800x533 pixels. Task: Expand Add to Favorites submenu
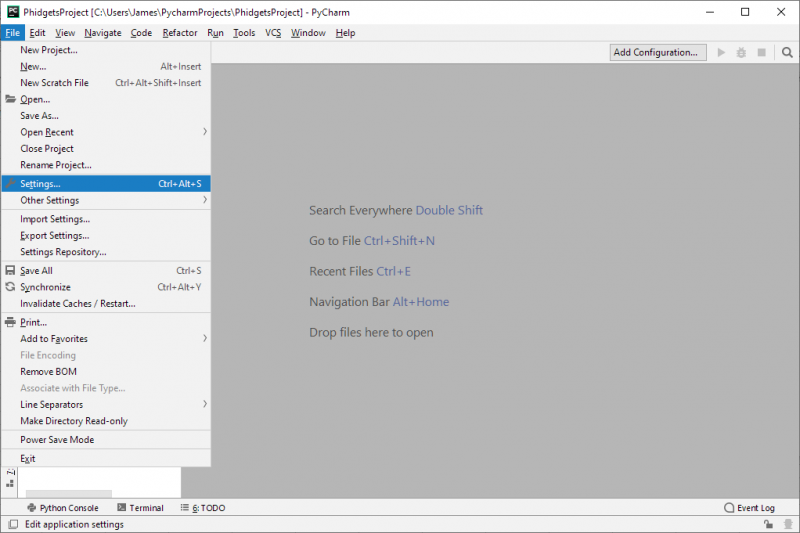106,339
